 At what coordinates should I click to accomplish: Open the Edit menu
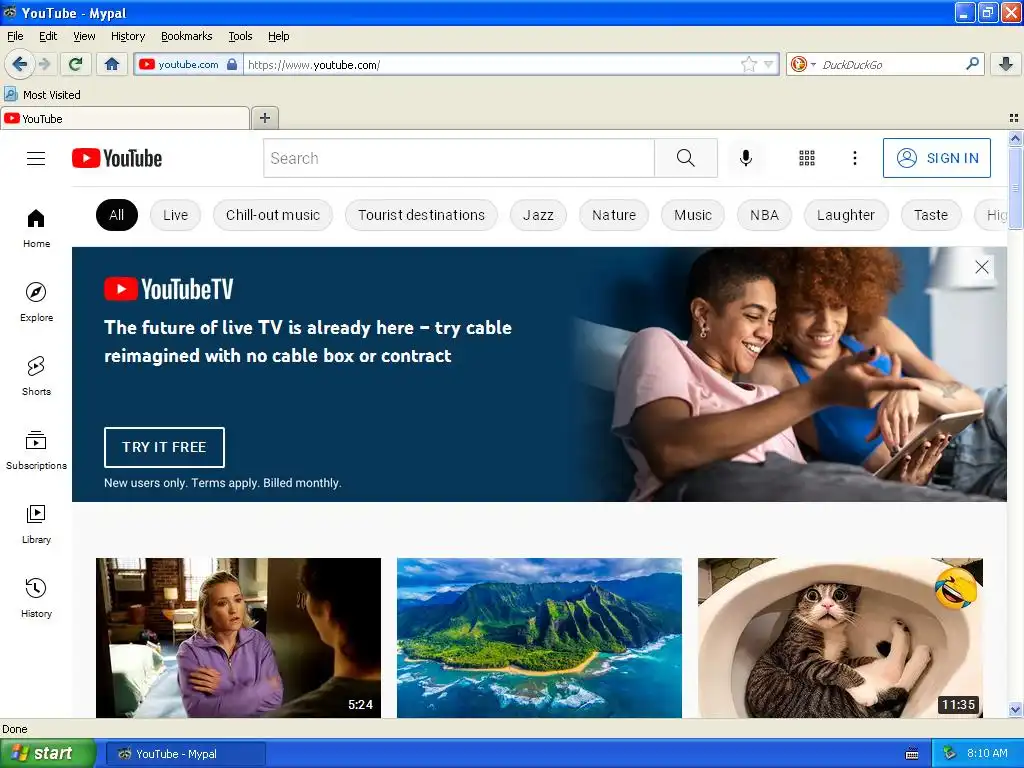click(x=48, y=36)
